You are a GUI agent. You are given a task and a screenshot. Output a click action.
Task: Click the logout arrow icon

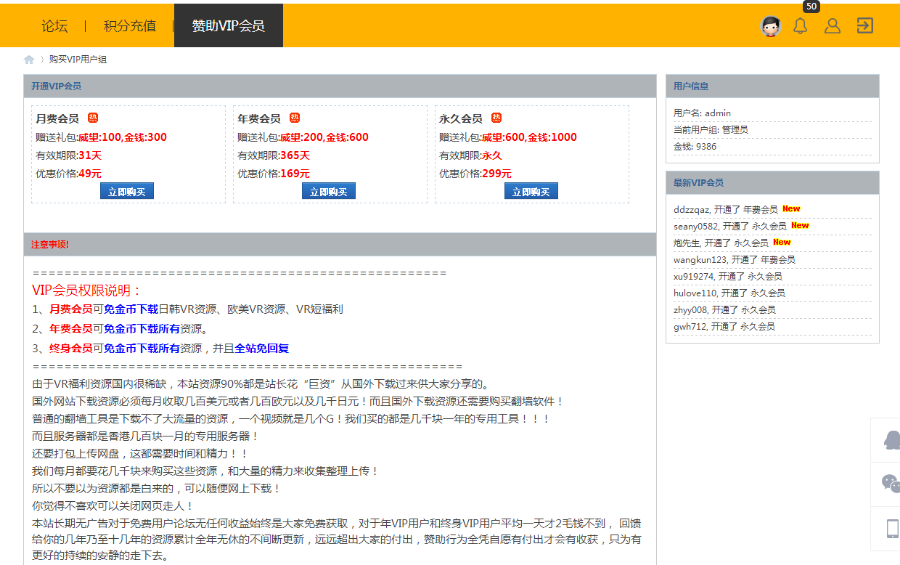tap(864, 26)
